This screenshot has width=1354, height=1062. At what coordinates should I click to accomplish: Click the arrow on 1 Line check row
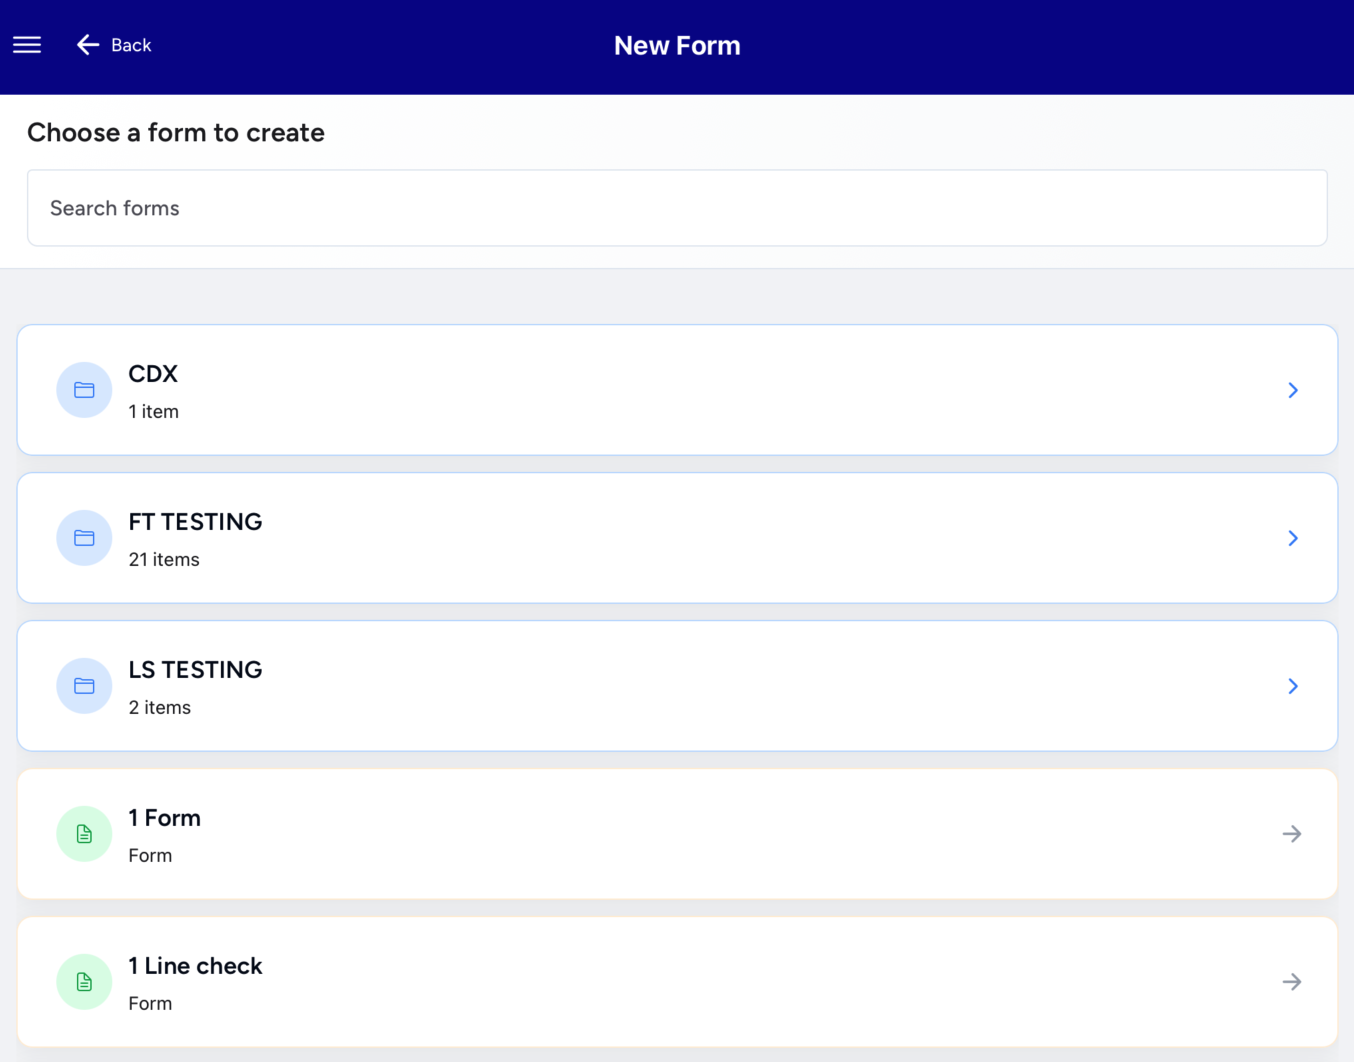pyautogui.click(x=1292, y=982)
